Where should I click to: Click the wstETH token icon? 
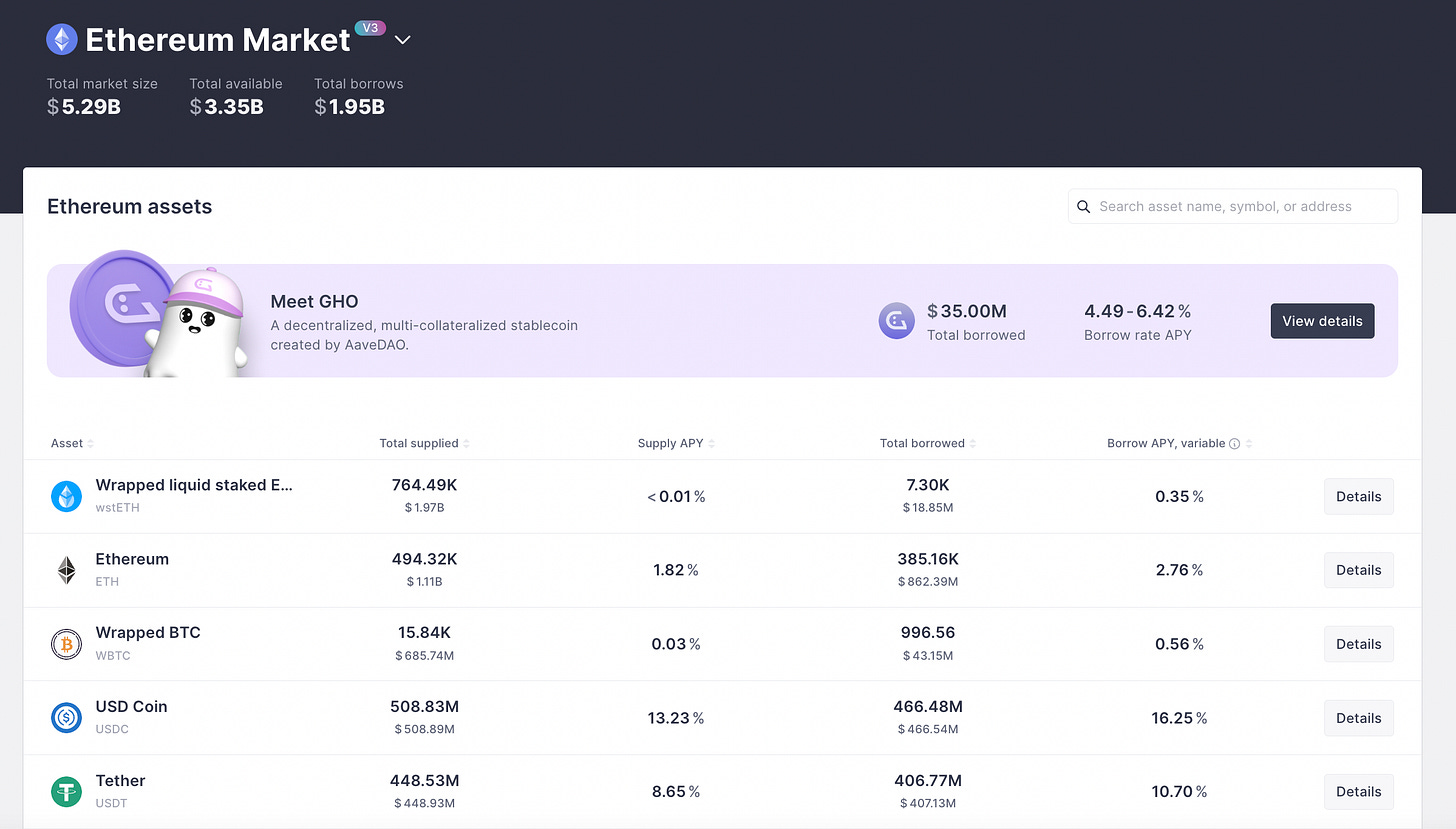point(66,496)
